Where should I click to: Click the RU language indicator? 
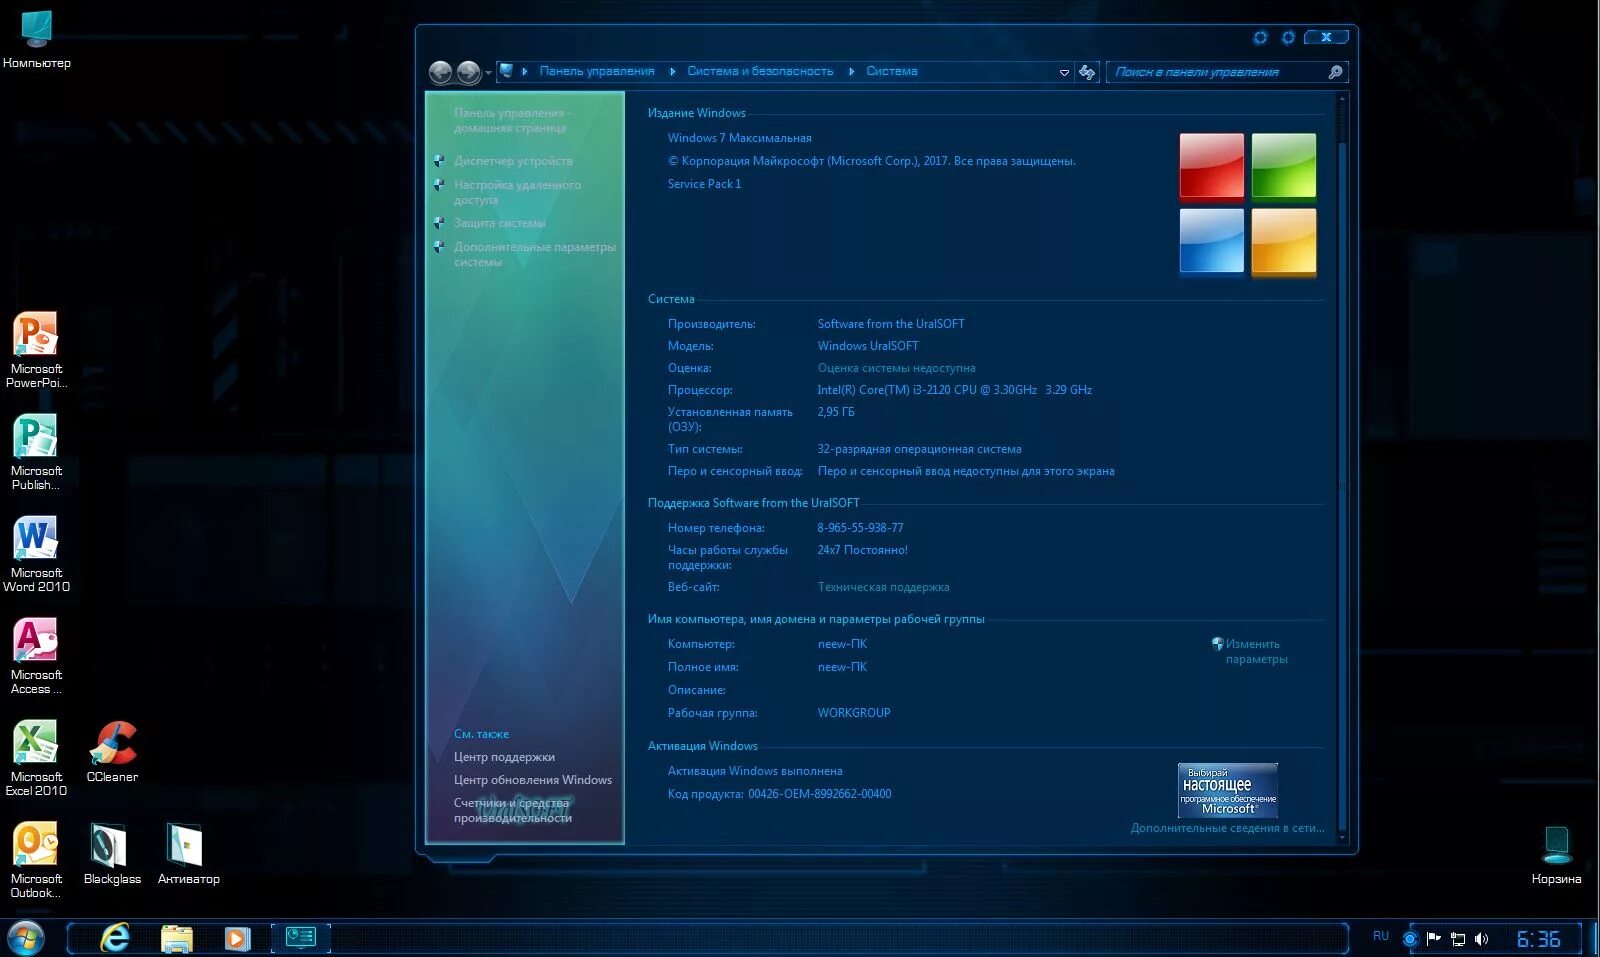click(x=1381, y=937)
